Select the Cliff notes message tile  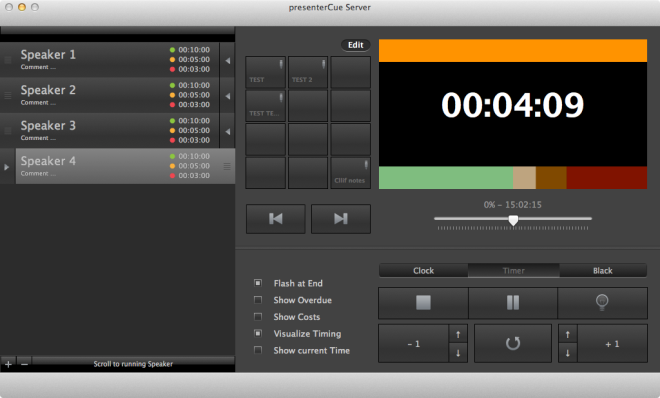pos(351,173)
